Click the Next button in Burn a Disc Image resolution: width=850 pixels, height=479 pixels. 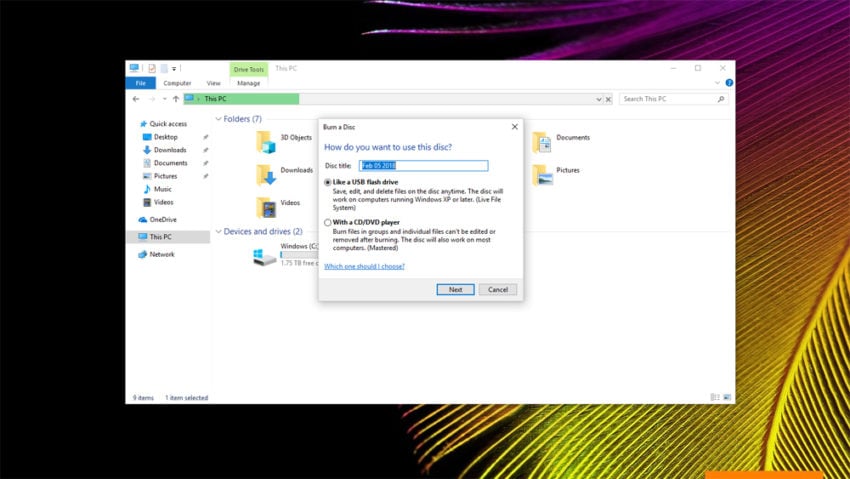point(455,289)
